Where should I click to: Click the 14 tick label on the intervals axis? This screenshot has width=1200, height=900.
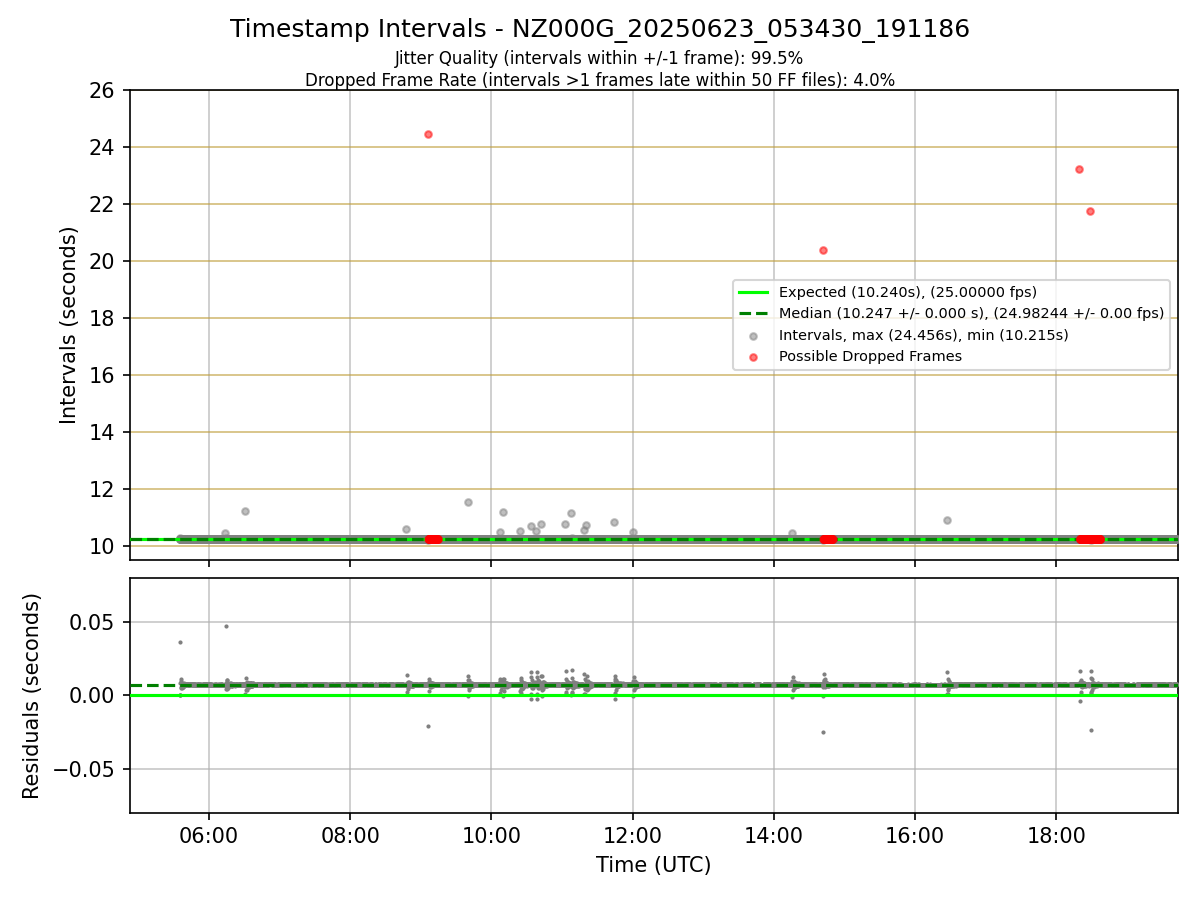[104, 432]
